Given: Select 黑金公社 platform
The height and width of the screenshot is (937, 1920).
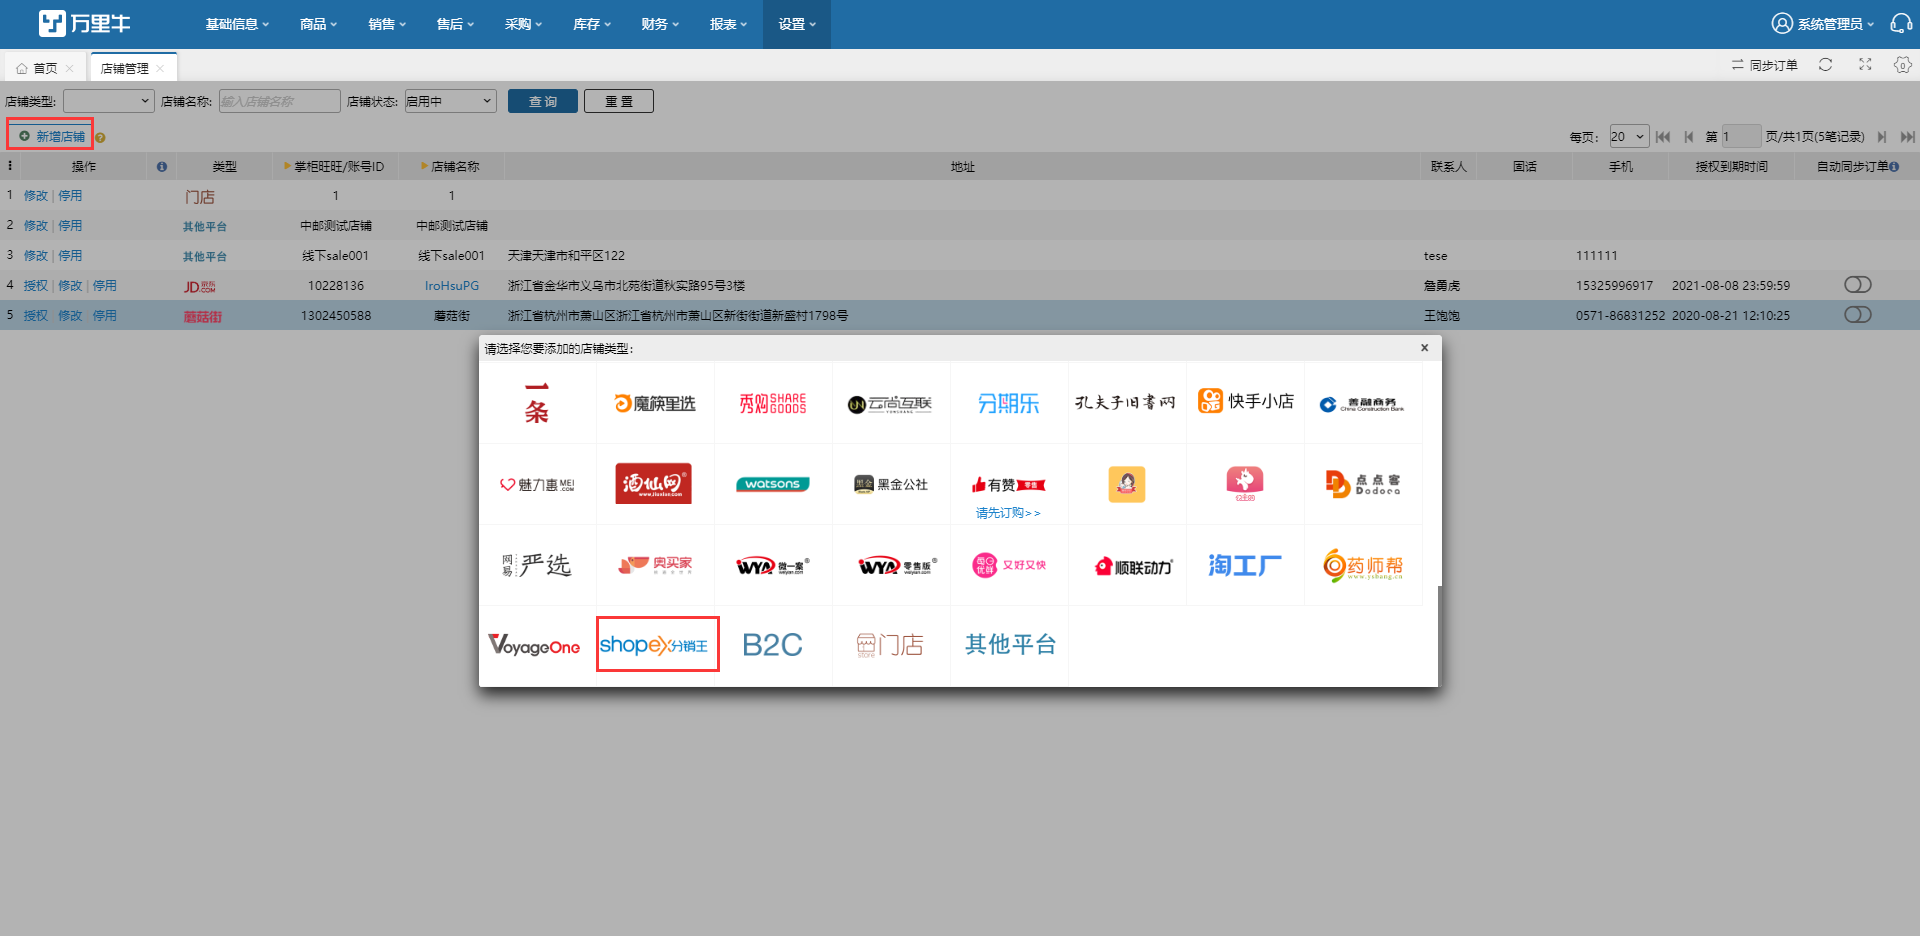Looking at the screenshot, I should click(891, 484).
